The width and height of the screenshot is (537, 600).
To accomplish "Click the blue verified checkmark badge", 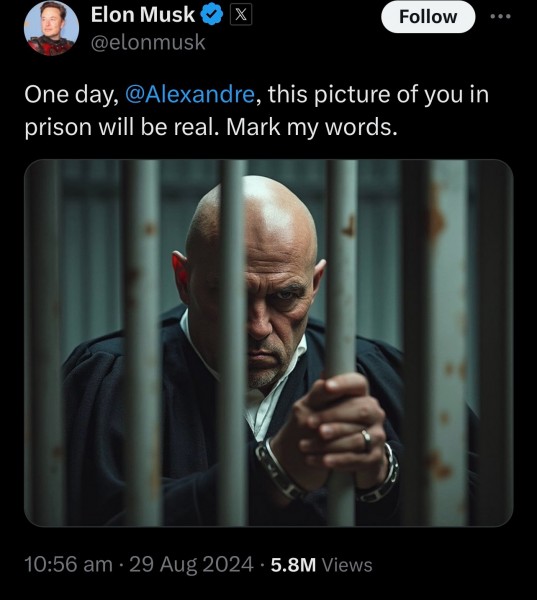I will coord(212,16).
